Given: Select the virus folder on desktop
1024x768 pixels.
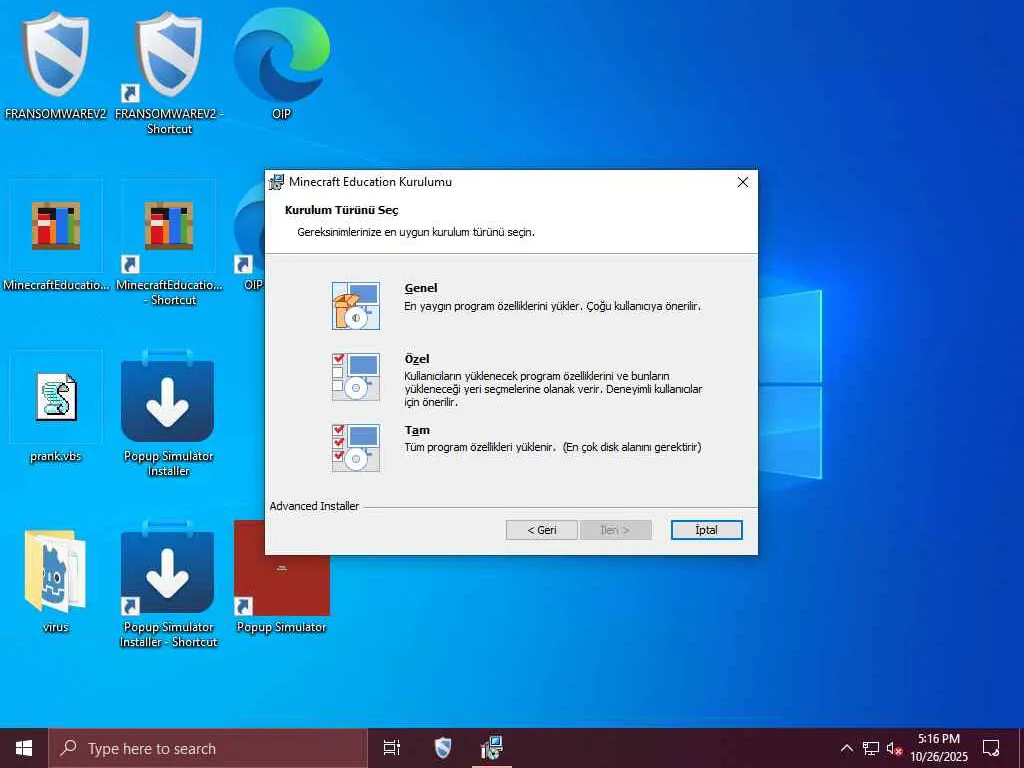Looking at the screenshot, I should (x=56, y=579).
